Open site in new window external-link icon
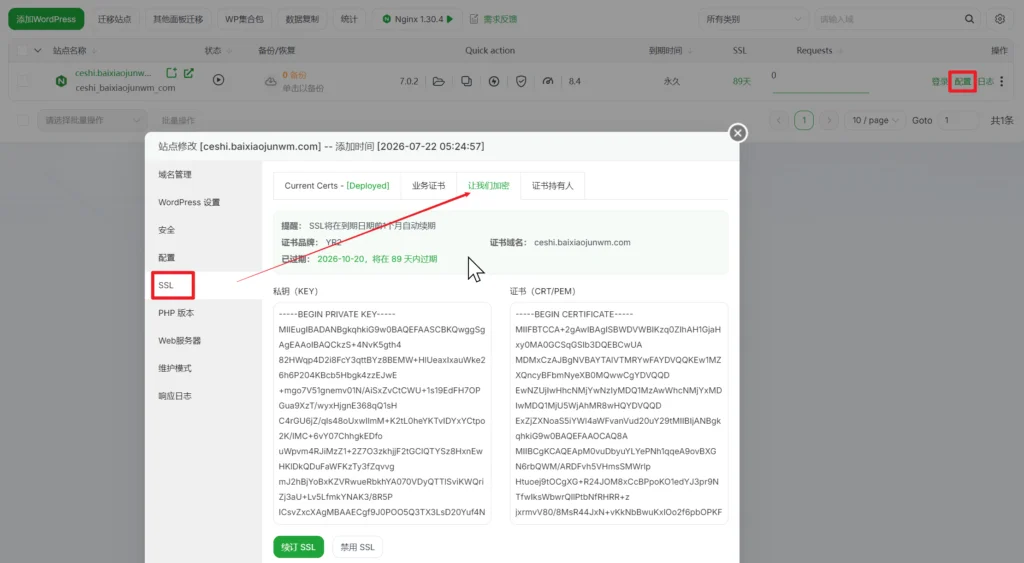Image resolution: width=1024 pixels, height=563 pixels. [x=189, y=73]
